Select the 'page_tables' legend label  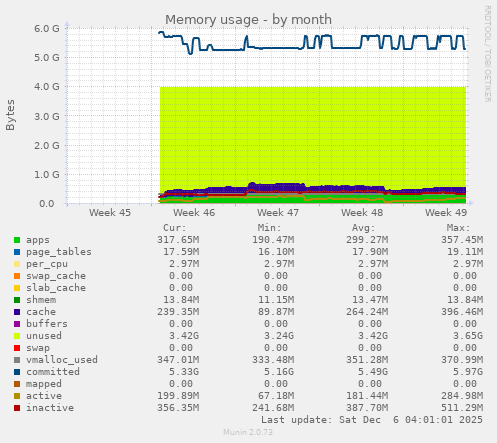click(x=59, y=252)
